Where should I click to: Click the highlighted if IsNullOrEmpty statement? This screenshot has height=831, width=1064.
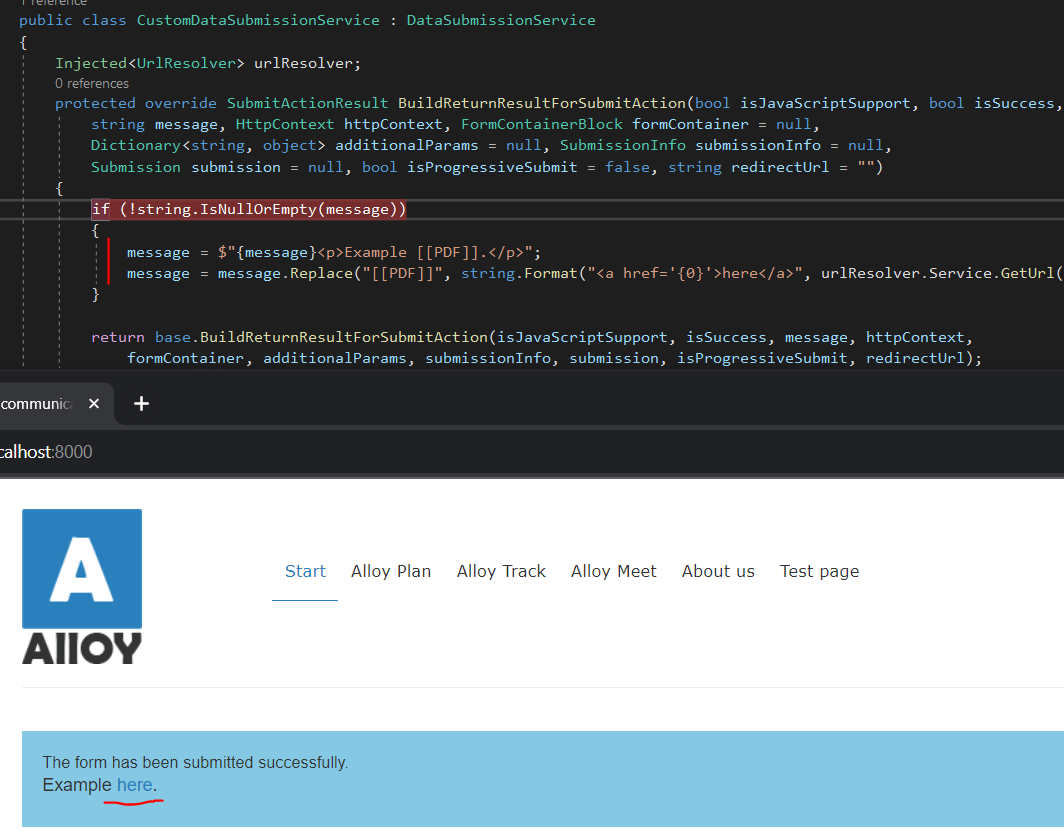coord(249,209)
